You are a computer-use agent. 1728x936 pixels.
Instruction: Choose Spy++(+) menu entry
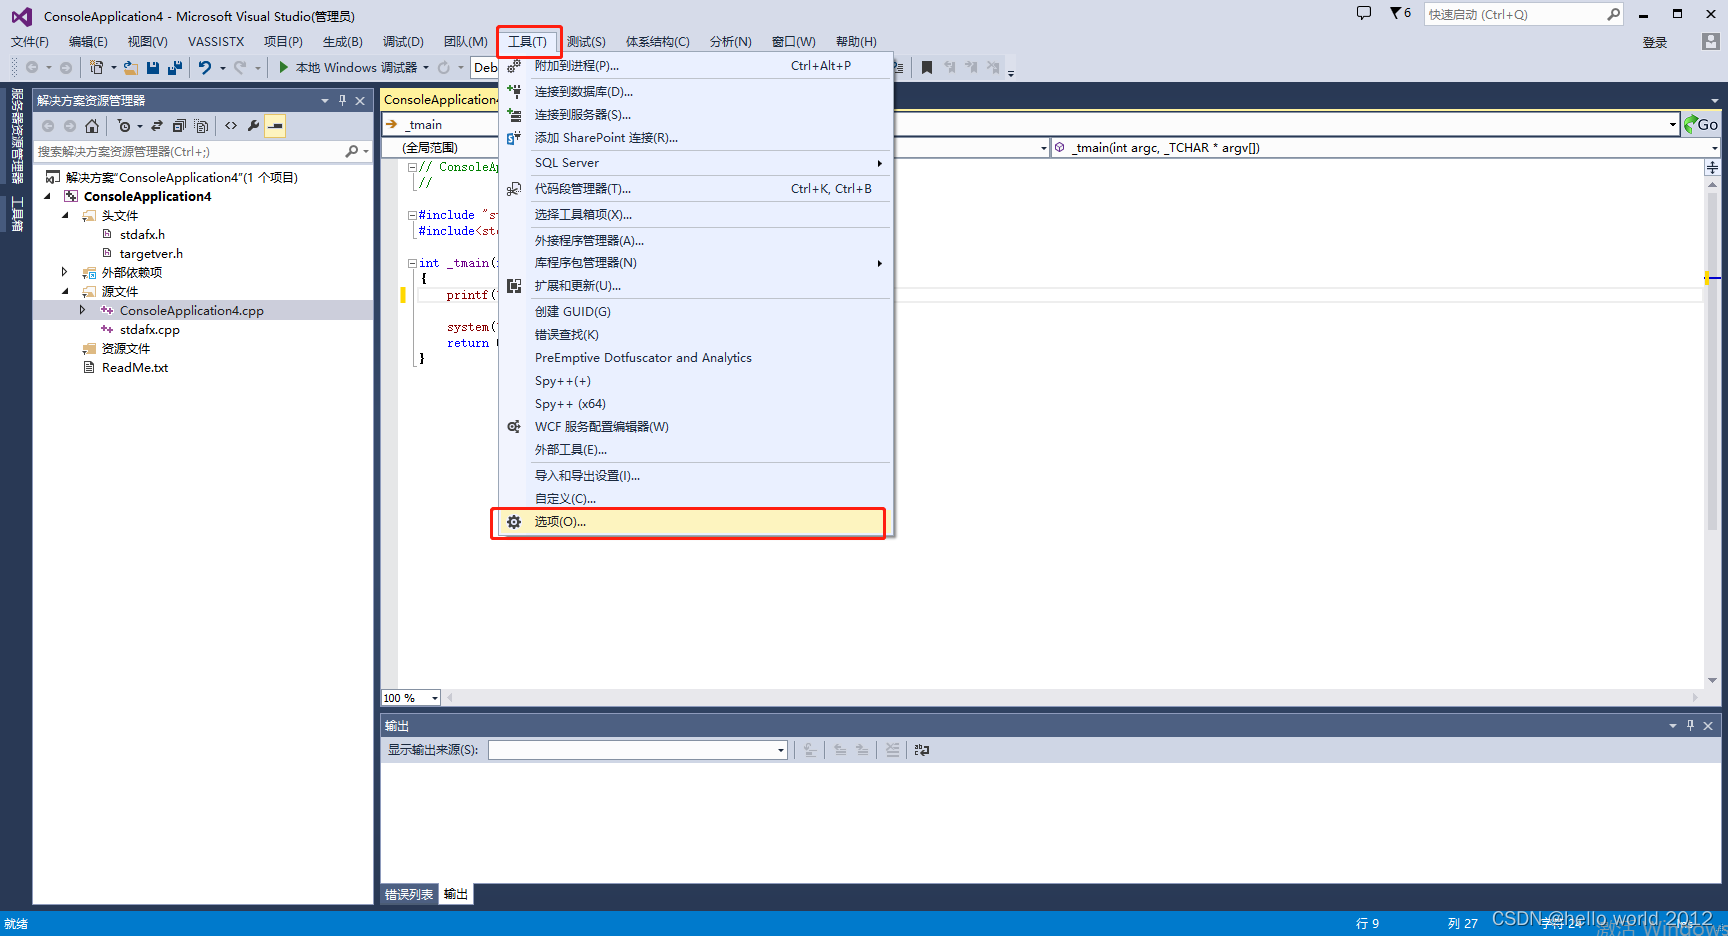(695, 381)
